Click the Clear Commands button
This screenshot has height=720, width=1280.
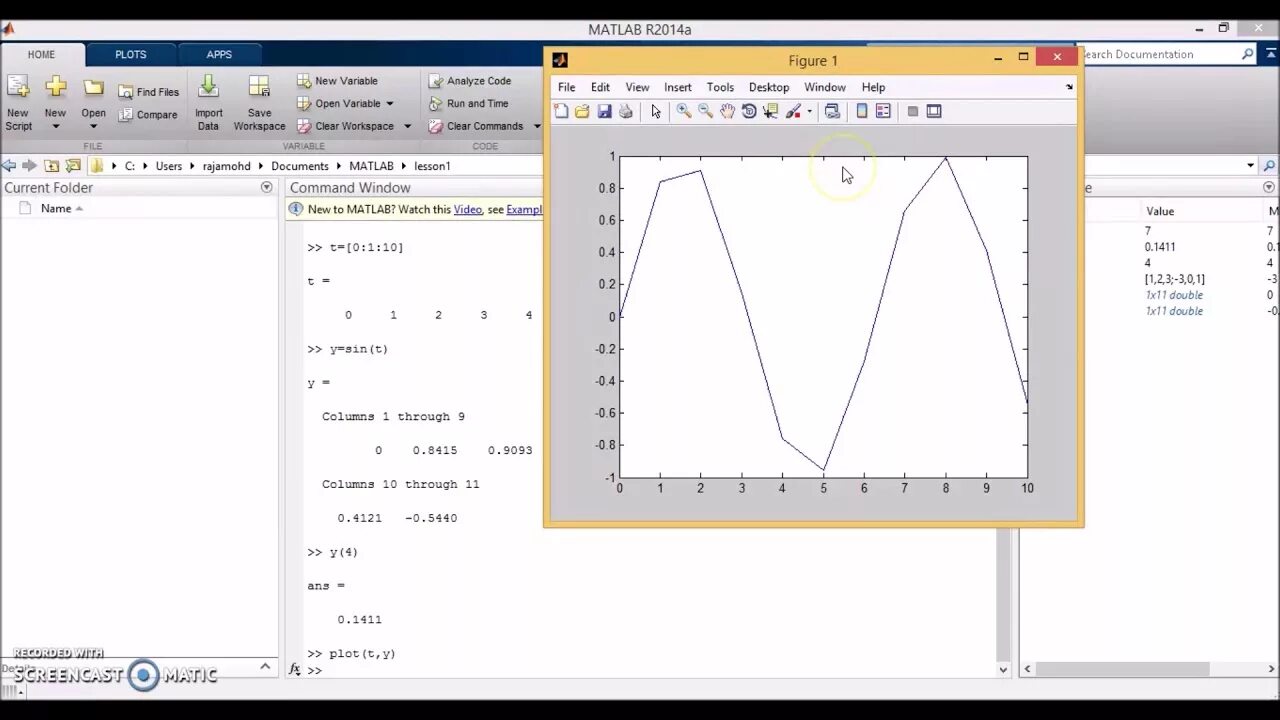point(475,126)
